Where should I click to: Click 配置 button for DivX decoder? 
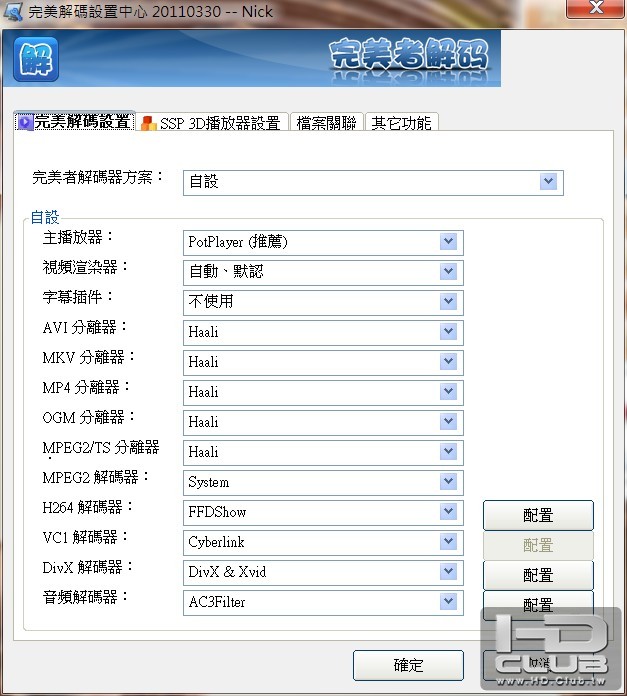tap(538, 575)
